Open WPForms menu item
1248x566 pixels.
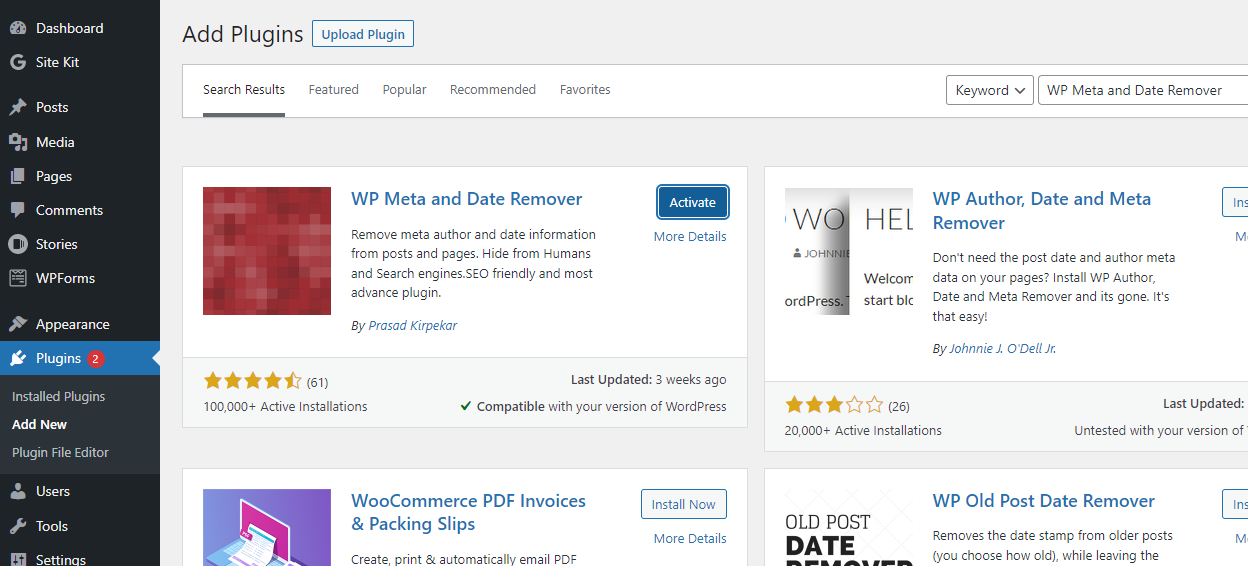[x=80, y=278]
